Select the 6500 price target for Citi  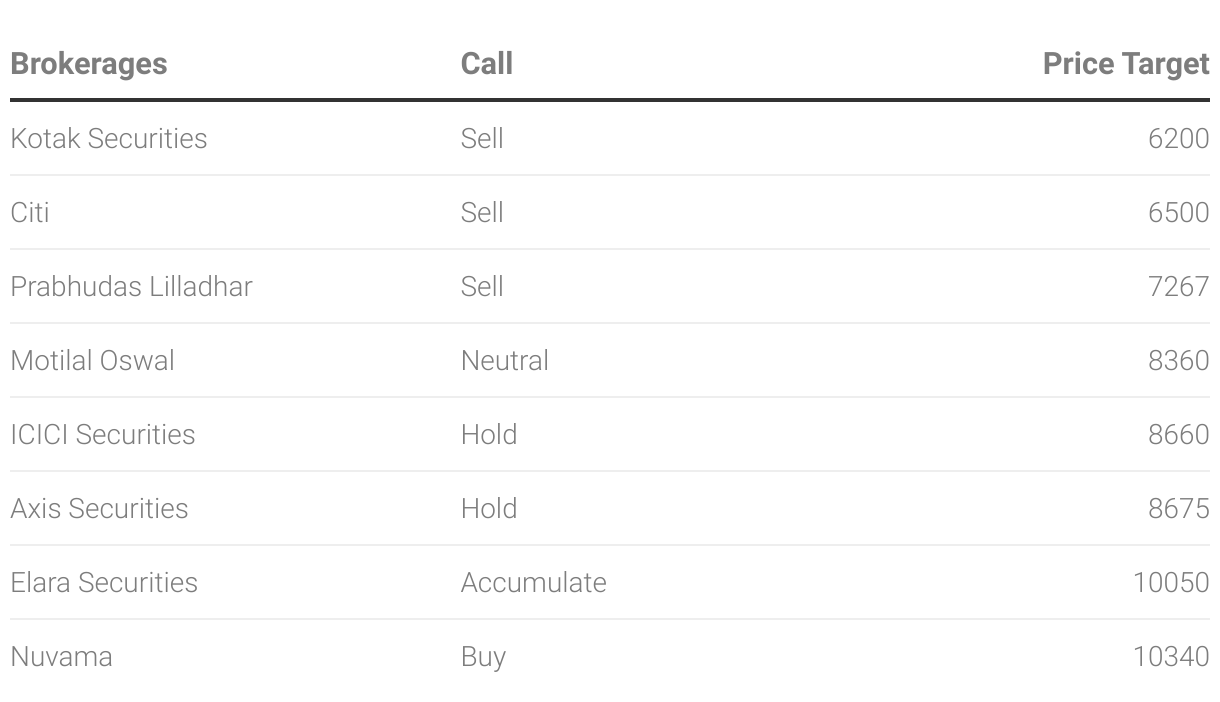pyautogui.click(x=1179, y=212)
